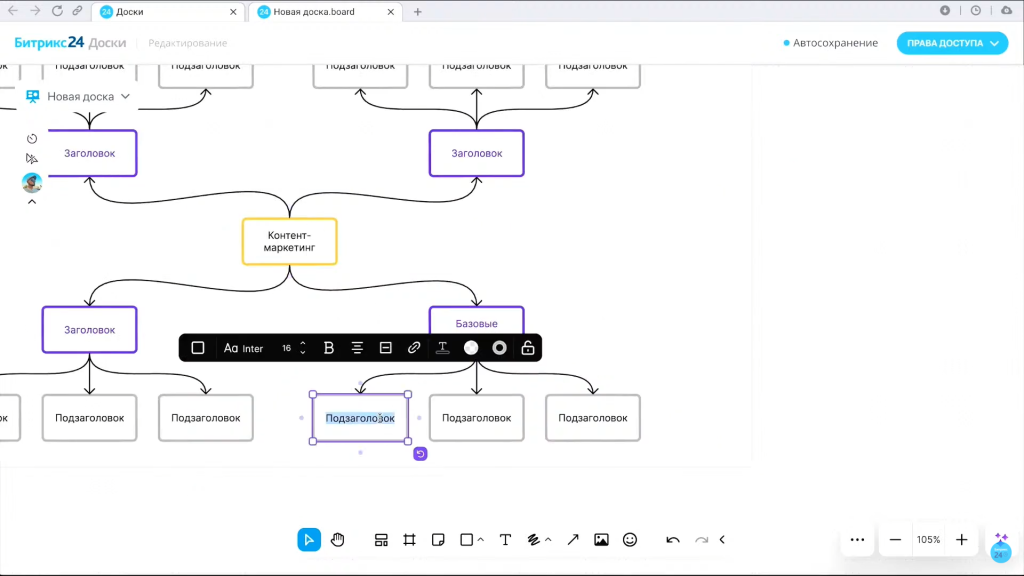Click the purple rotate handle of selected block
The image size is (1024, 576).
click(x=420, y=454)
